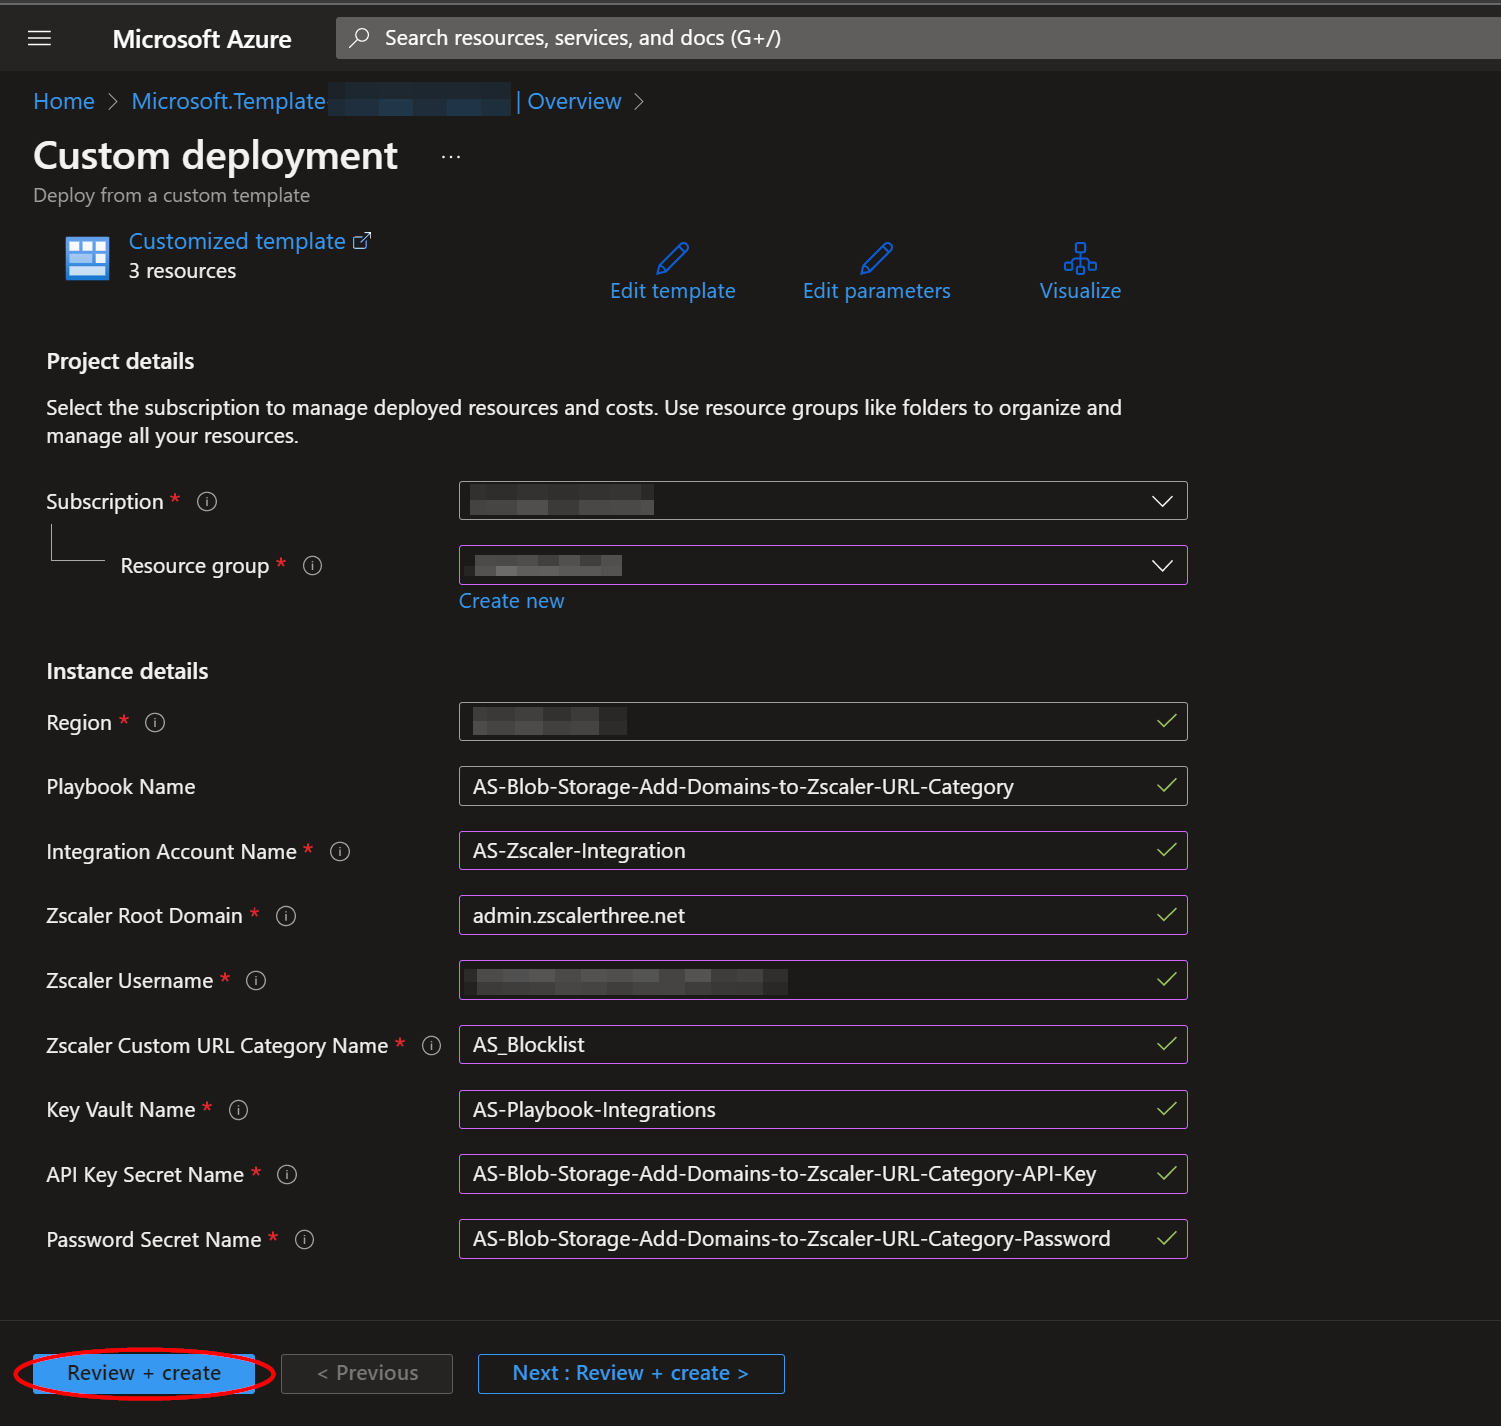Show info tooltip for Password Secret Name
Image resolution: width=1501 pixels, height=1426 pixels.
pos(305,1240)
